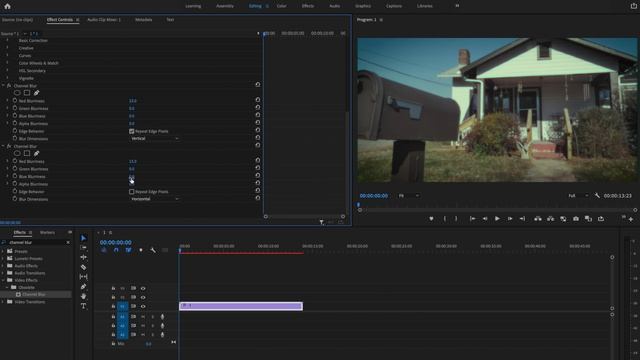Add Marker in Program Monitor

click(431, 219)
